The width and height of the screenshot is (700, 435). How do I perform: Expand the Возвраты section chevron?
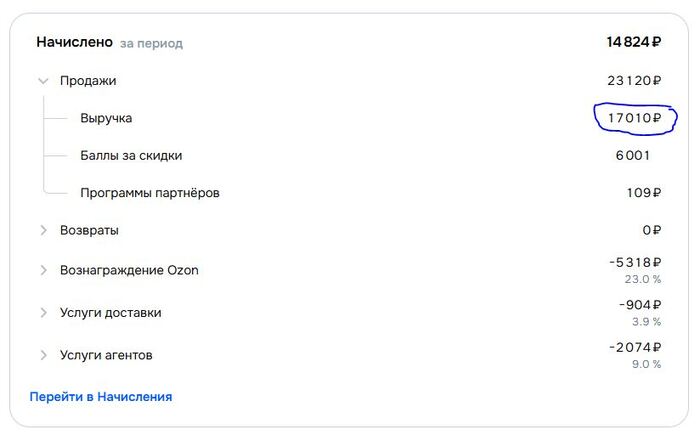click(43, 230)
